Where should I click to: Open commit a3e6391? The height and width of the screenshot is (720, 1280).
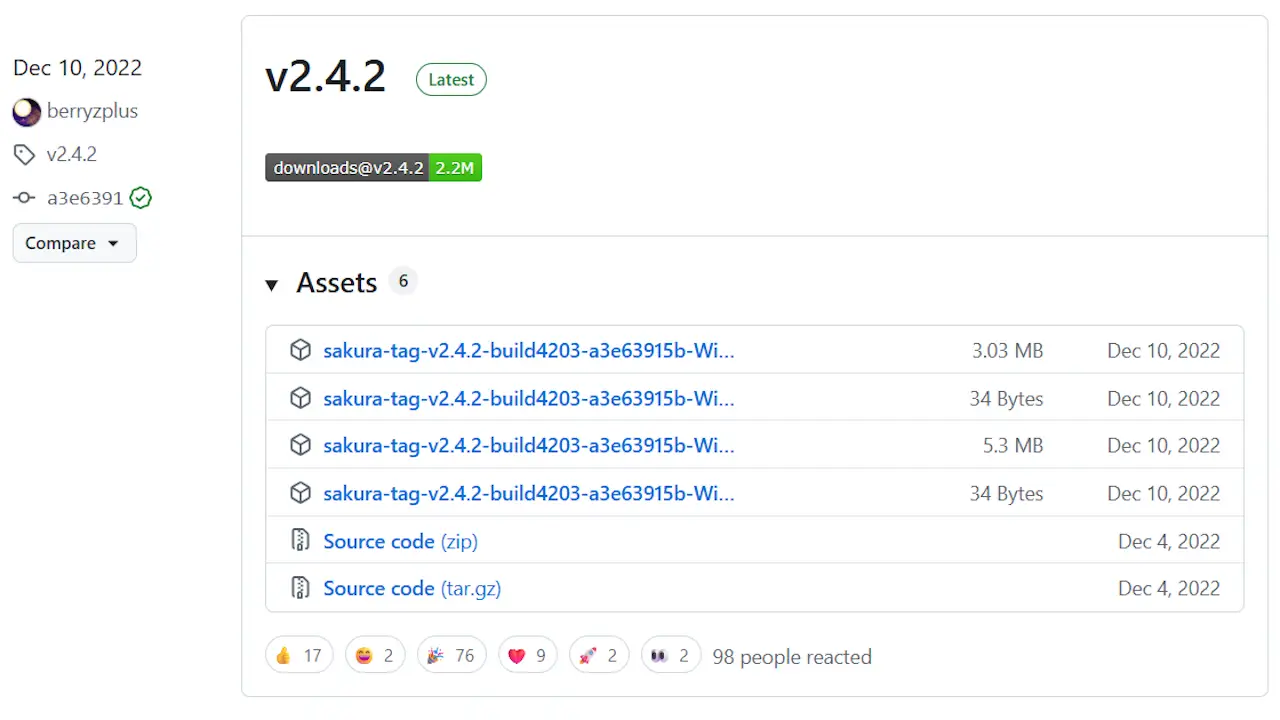click(x=85, y=198)
